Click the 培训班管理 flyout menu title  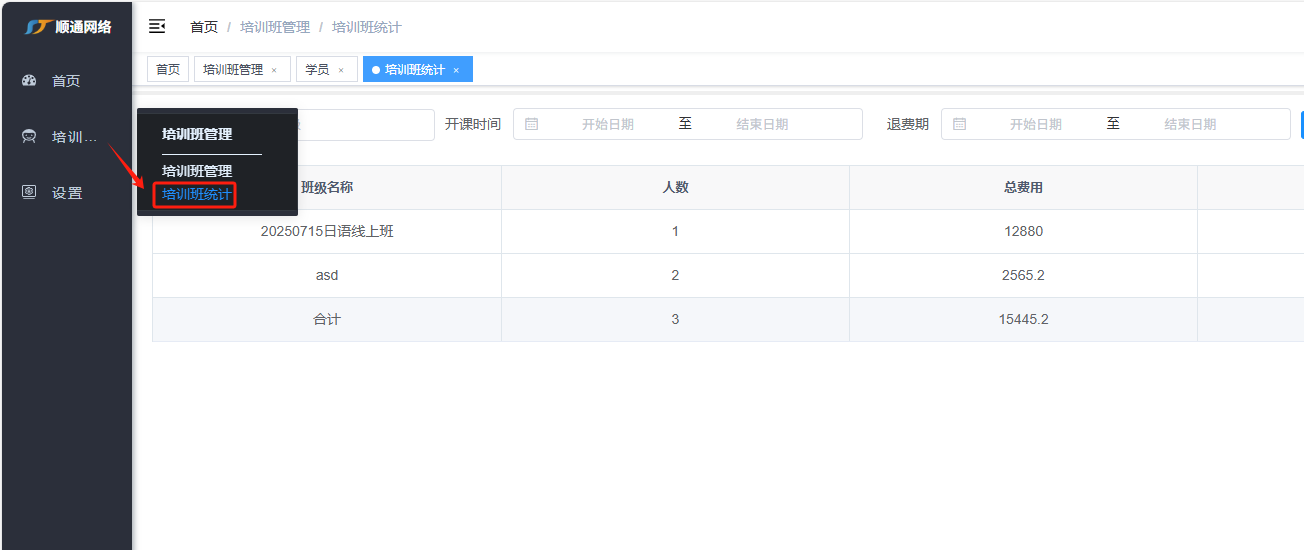click(x=197, y=133)
